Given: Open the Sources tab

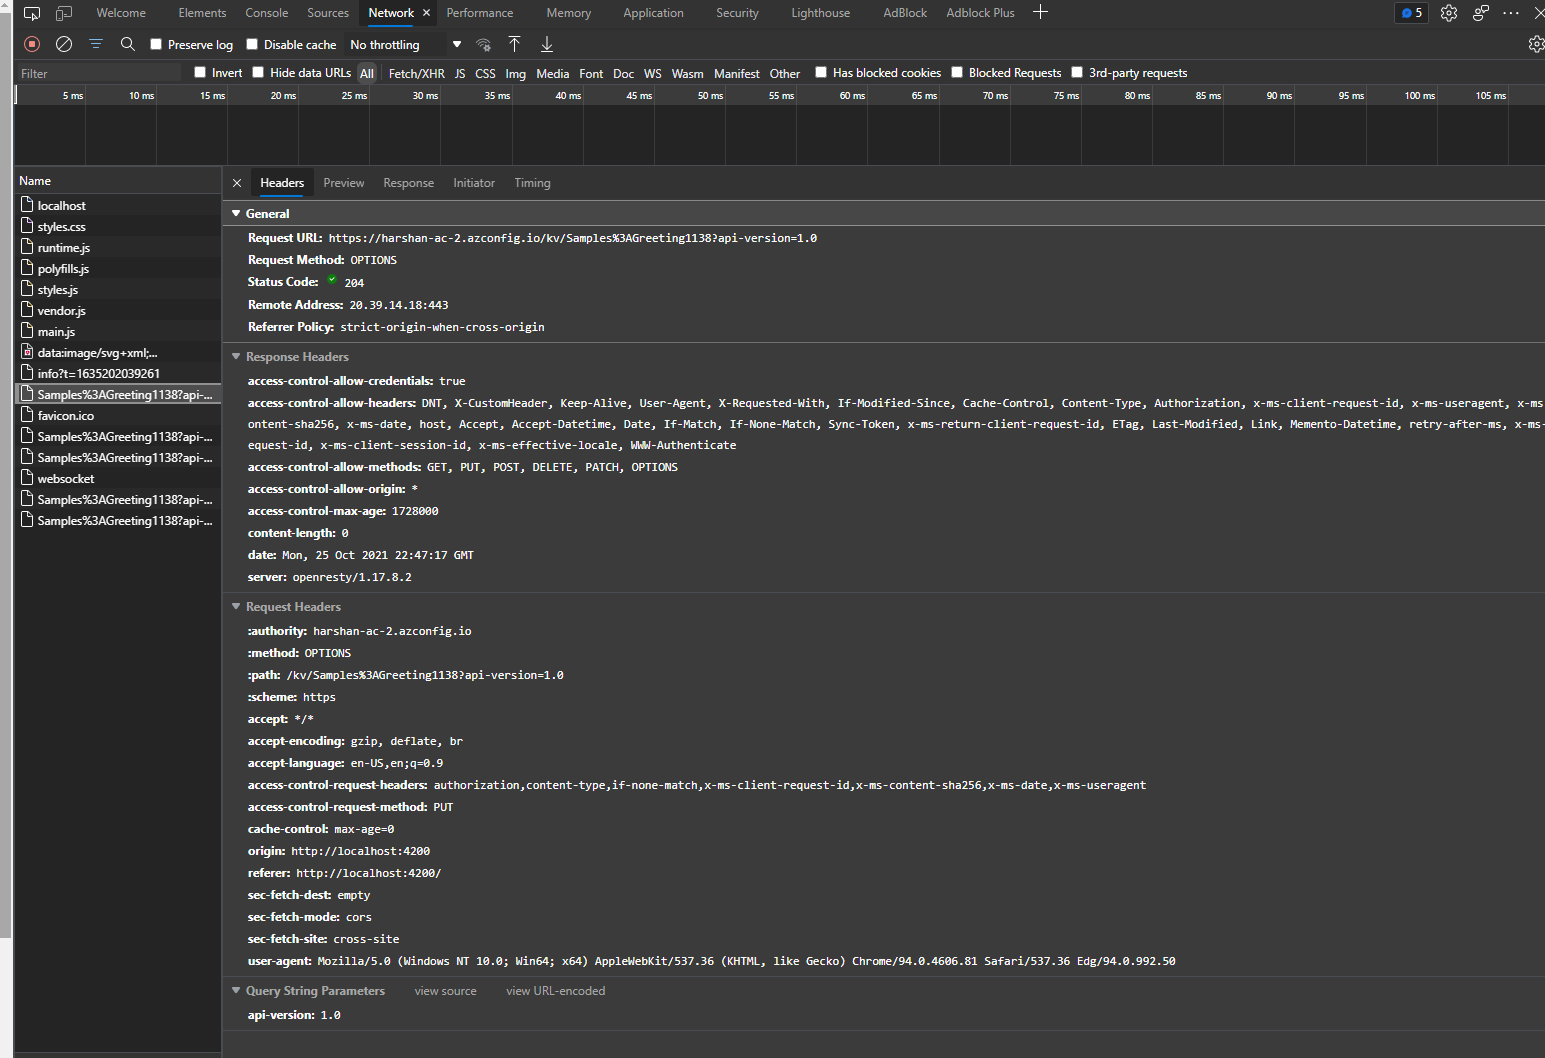Looking at the screenshot, I should pos(328,13).
